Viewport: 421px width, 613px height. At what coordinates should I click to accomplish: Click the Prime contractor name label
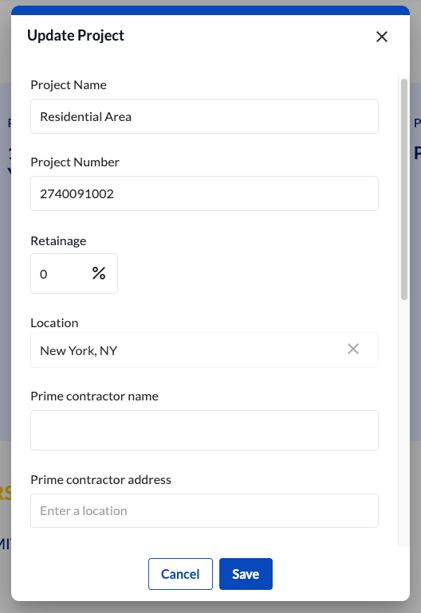coord(94,396)
